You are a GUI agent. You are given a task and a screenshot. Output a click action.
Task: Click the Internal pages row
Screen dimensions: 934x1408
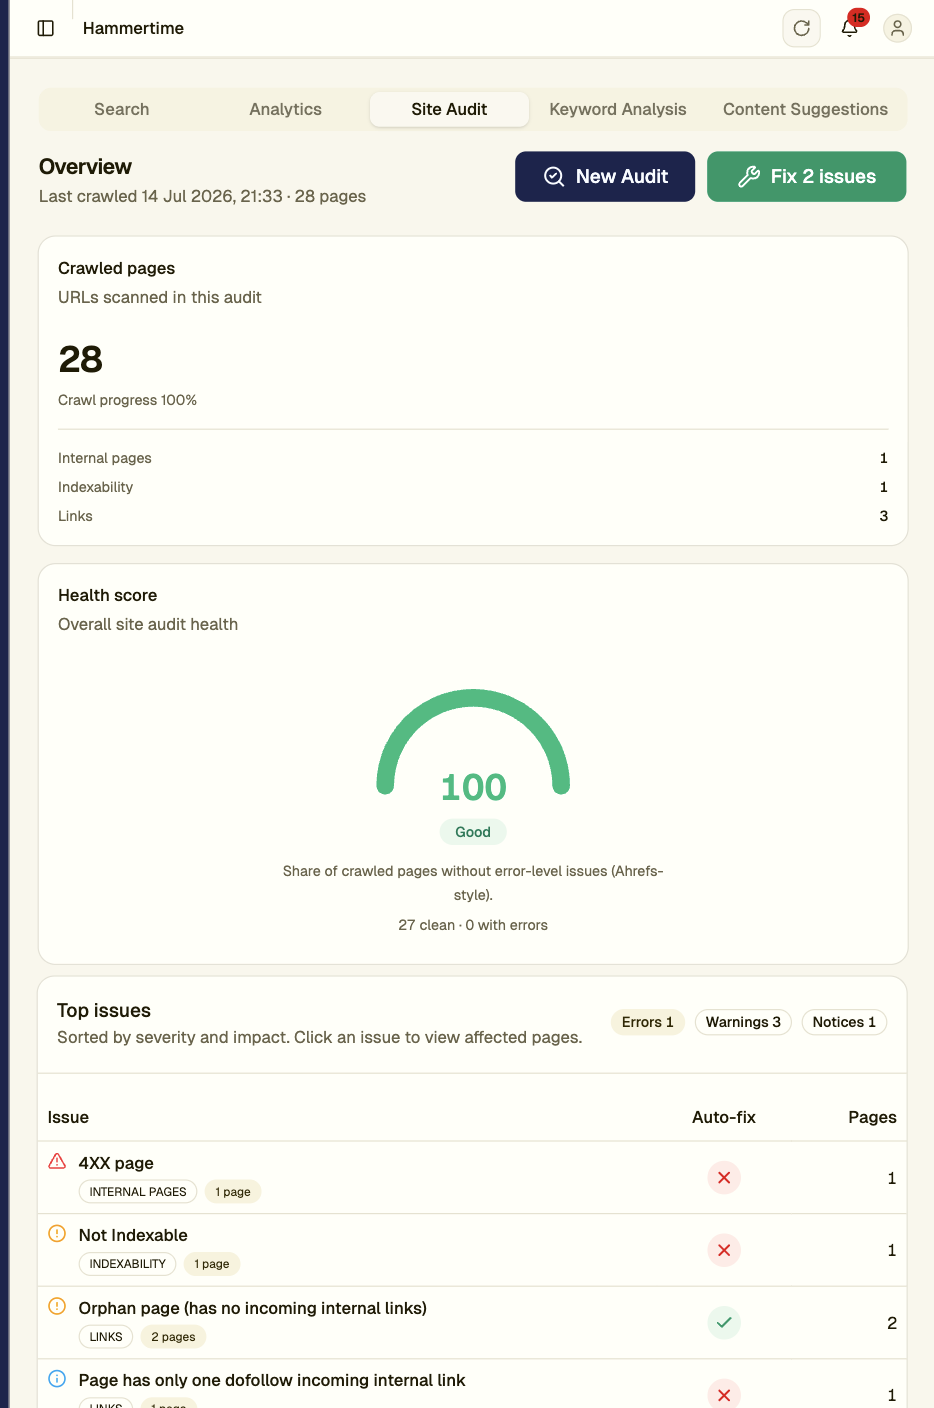(x=473, y=458)
